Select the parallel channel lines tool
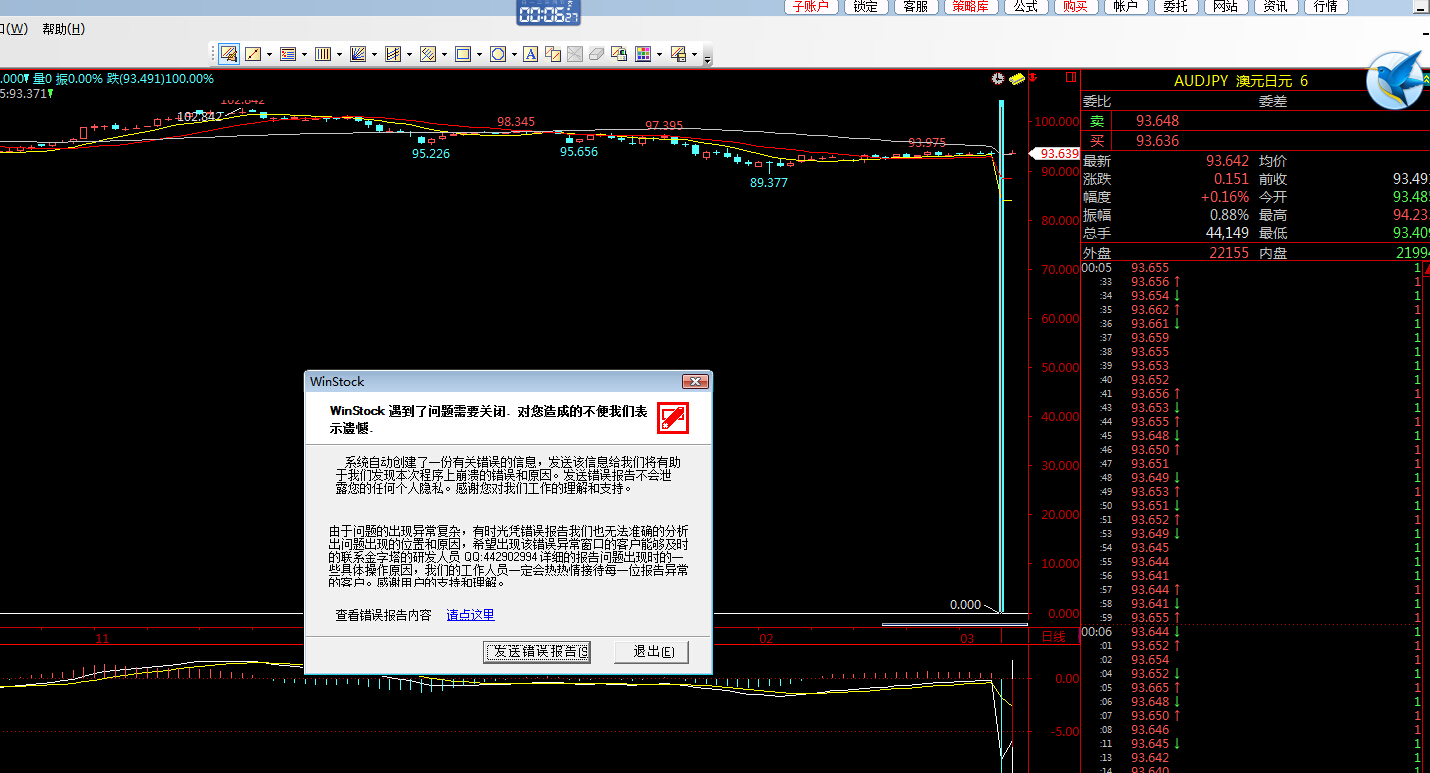This screenshot has height=773, width=1430. [x=393, y=54]
